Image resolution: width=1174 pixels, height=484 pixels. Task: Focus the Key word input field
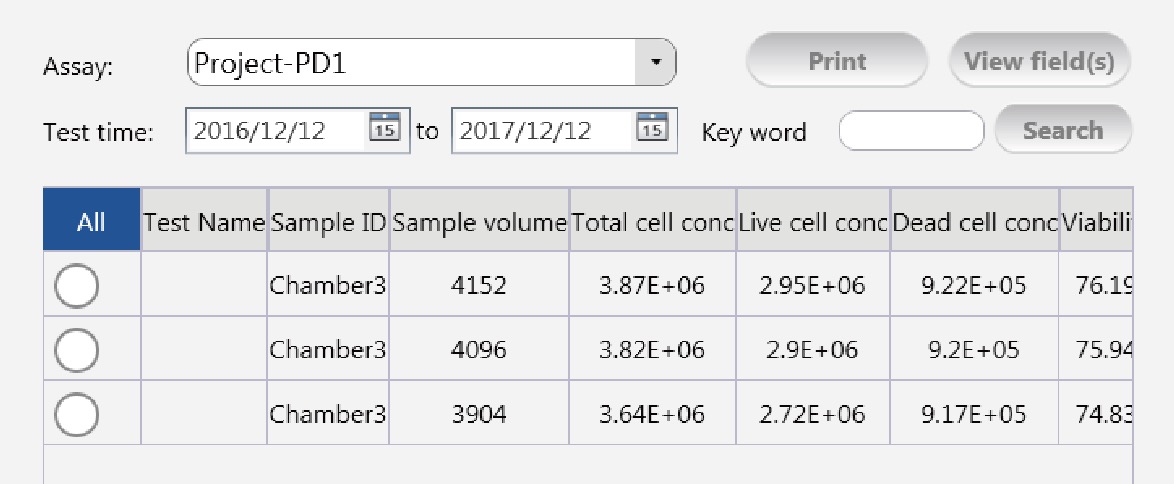[x=912, y=131]
